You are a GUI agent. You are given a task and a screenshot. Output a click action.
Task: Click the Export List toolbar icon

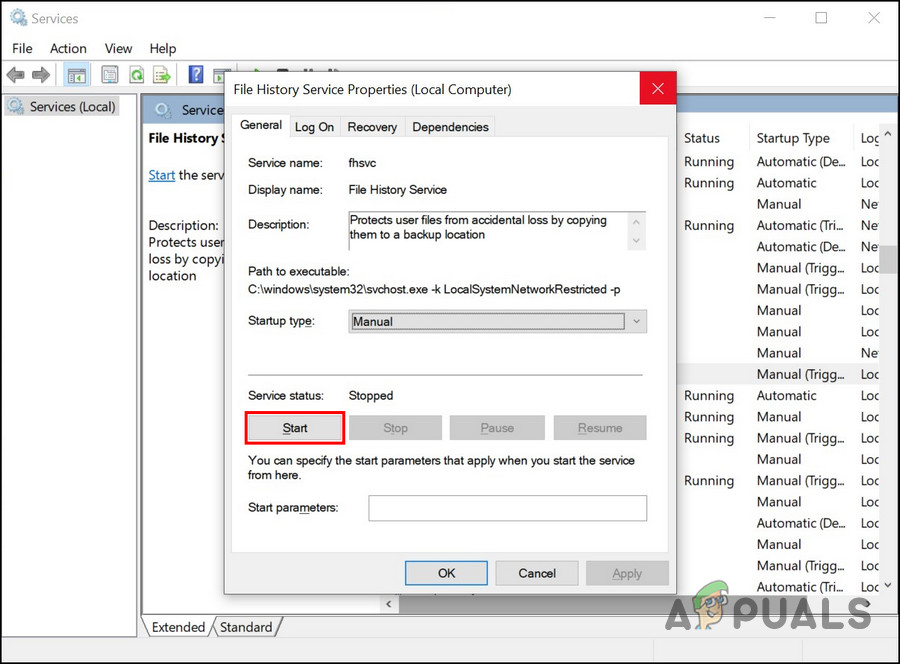tap(162, 75)
